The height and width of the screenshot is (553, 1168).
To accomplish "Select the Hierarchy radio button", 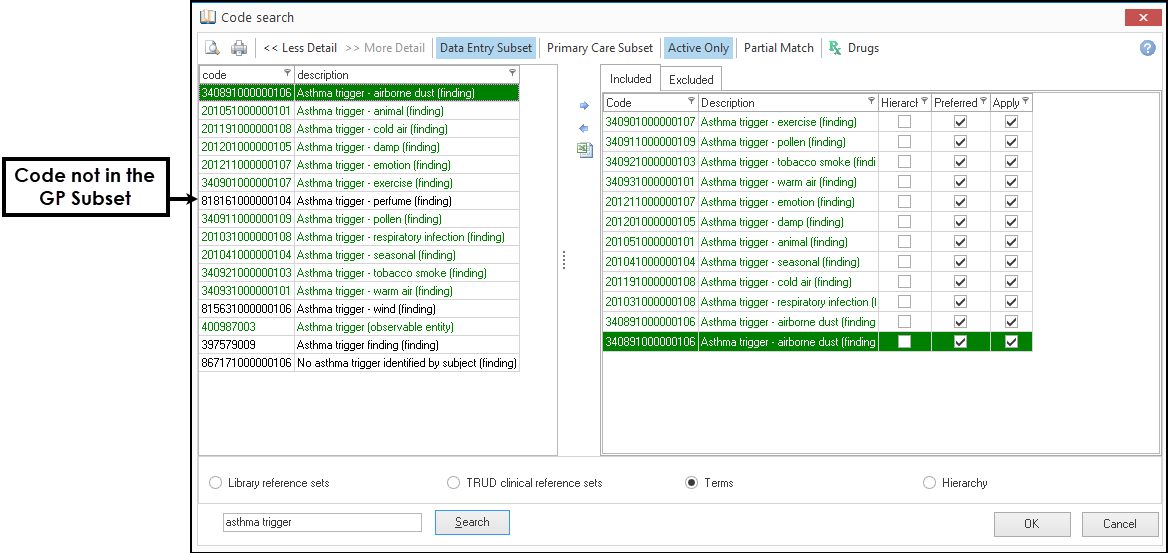I will [x=930, y=483].
